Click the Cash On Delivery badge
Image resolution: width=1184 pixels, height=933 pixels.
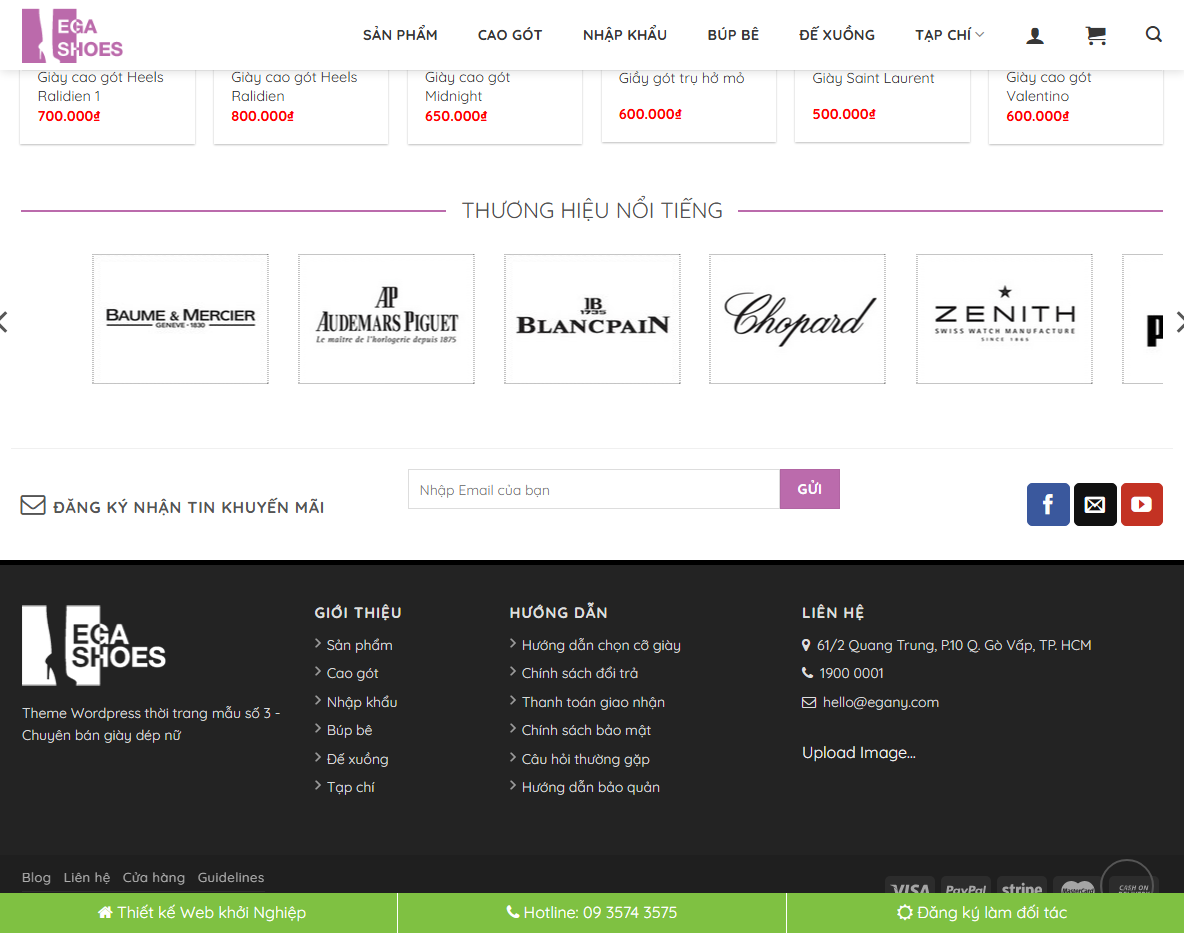pos(1127,882)
